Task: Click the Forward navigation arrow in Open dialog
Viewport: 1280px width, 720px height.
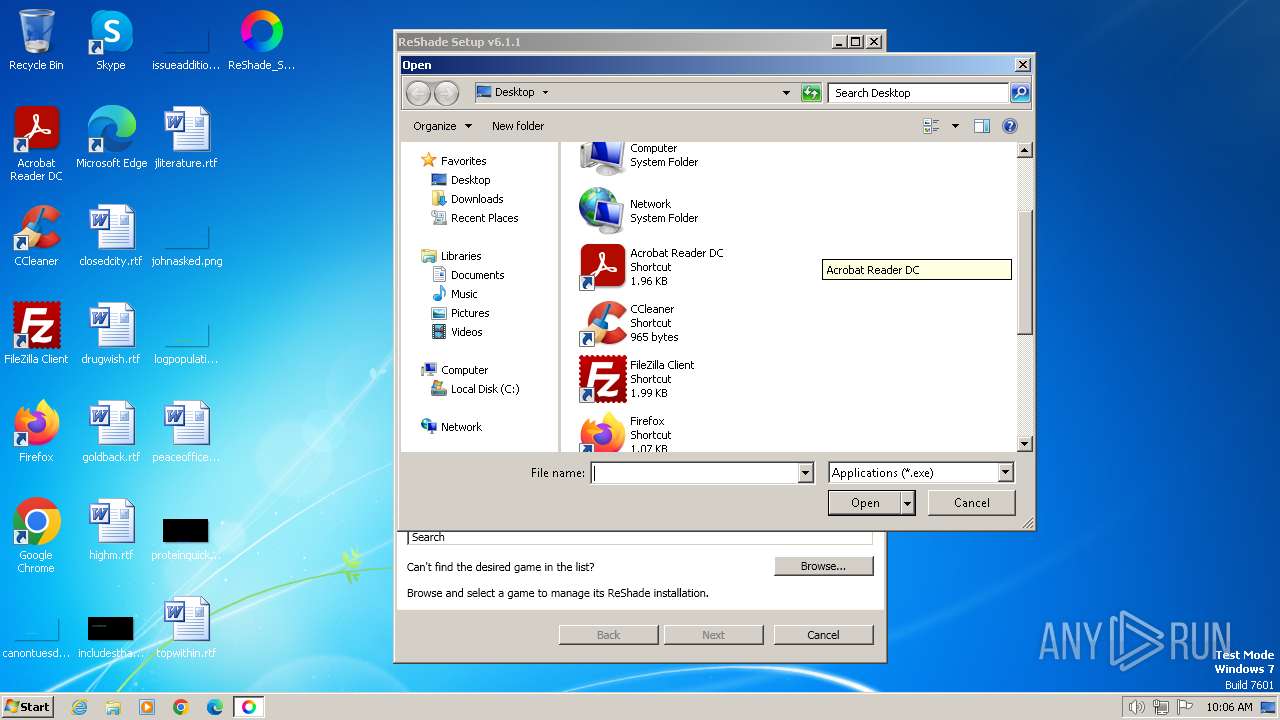Action: pyautogui.click(x=446, y=93)
